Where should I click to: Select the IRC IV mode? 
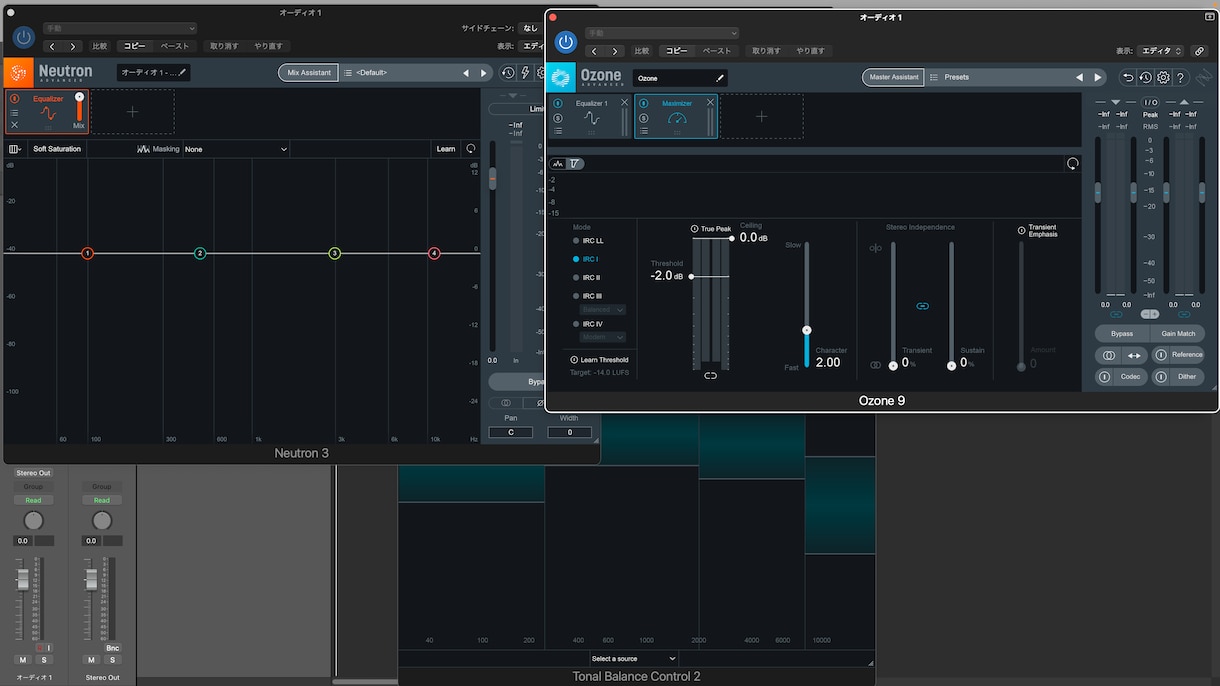click(x=586, y=324)
